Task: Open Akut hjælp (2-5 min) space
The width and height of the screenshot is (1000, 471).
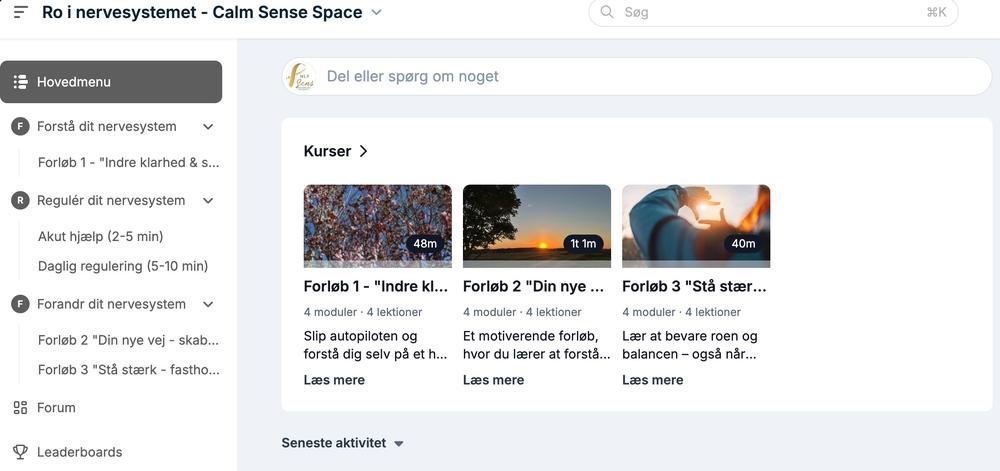Action: coord(100,237)
